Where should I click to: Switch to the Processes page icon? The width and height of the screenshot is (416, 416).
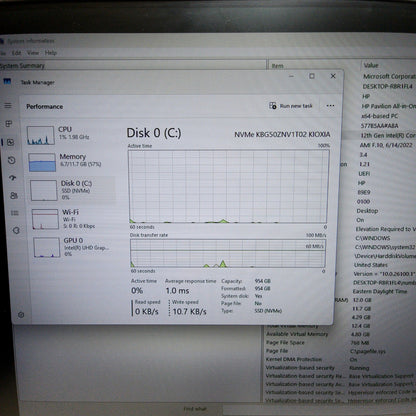click(9, 124)
